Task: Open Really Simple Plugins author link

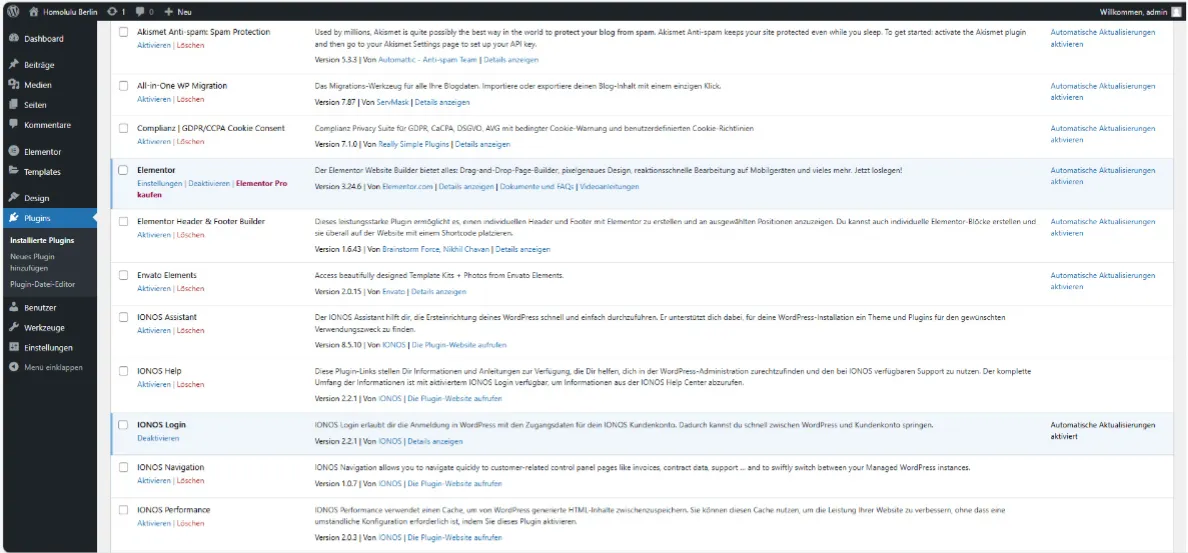Action: click(415, 144)
